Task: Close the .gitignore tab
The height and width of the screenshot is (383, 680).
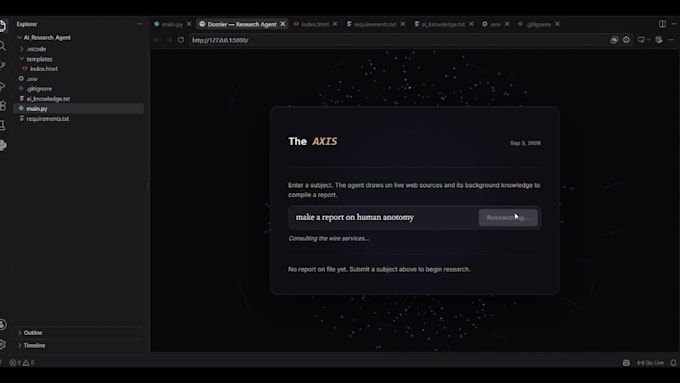Action: [557, 24]
